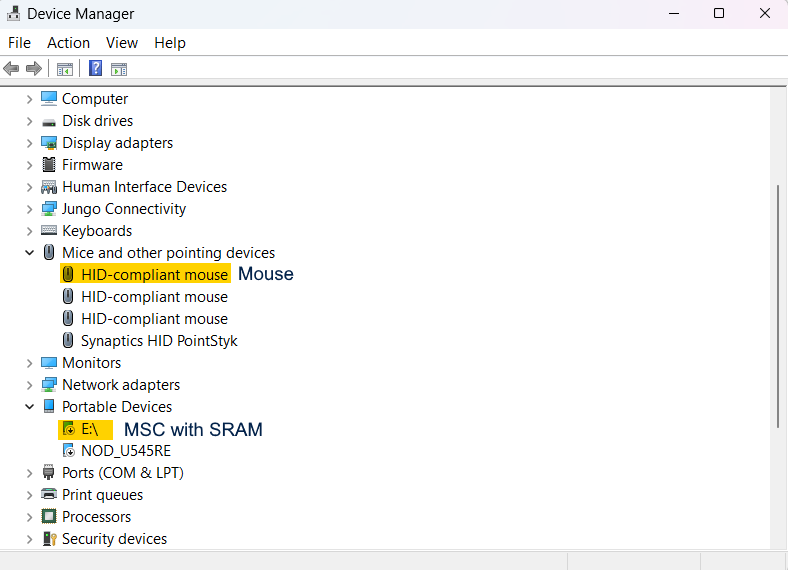Screen dimensions: 788x570
Task: Select the Jungo Connectivity label
Action: pyautogui.click(x=124, y=209)
